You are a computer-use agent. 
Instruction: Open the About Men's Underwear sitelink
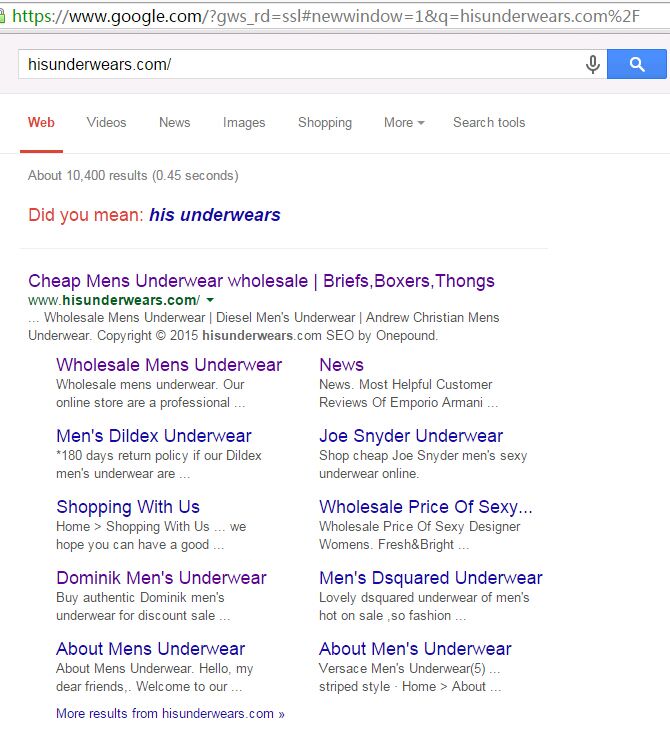click(x=415, y=649)
